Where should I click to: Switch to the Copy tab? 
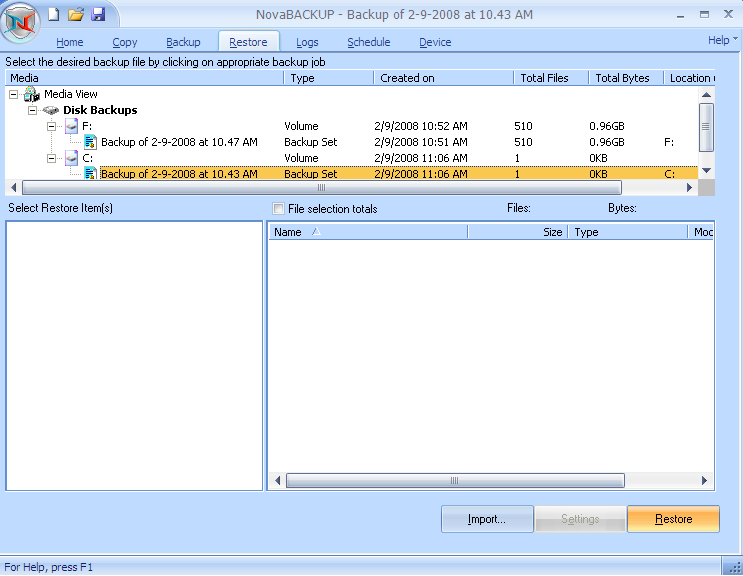tap(125, 42)
